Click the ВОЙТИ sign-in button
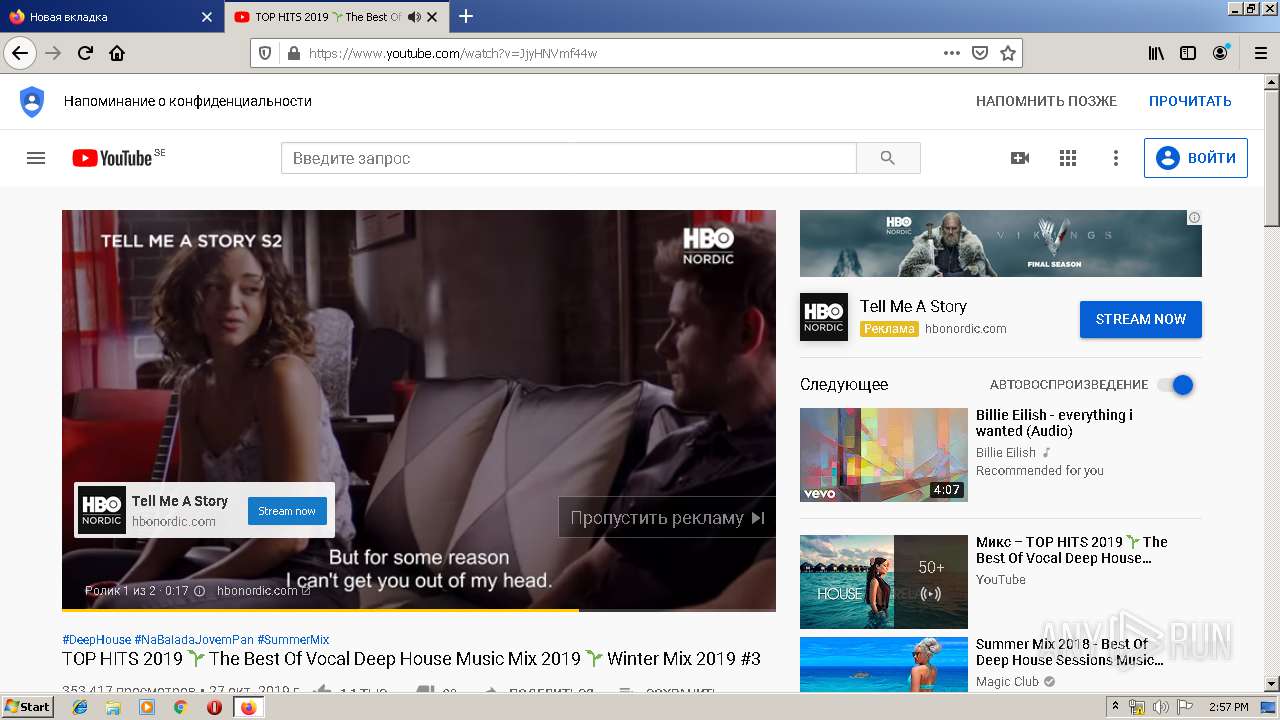The width and height of the screenshot is (1280, 720). pyautogui.click(x=1196, y=158)
